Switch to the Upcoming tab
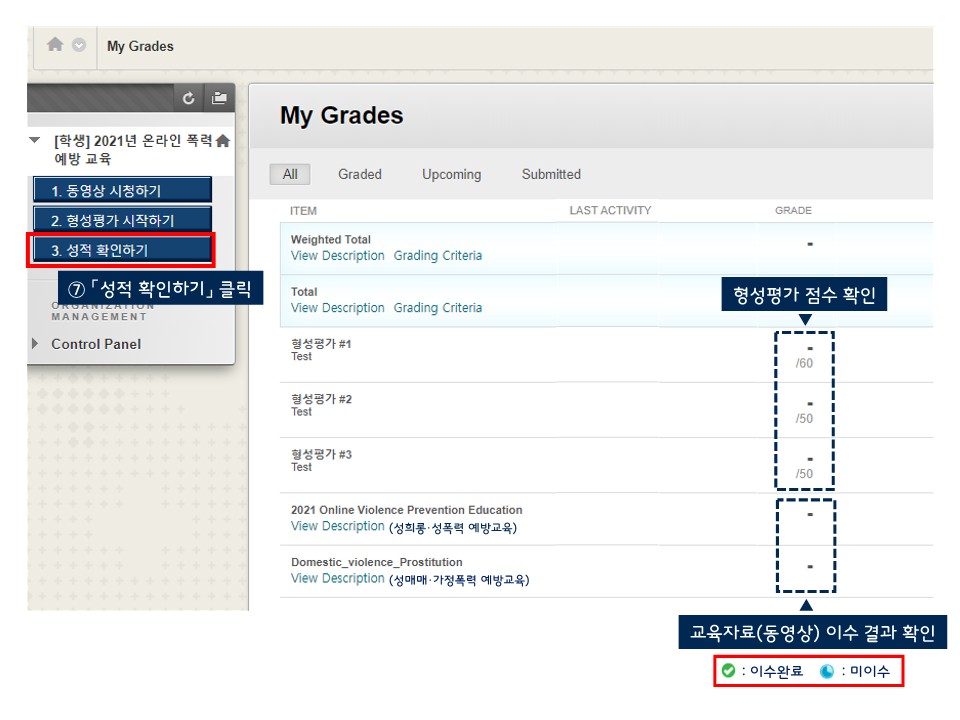 coord(451,174)
